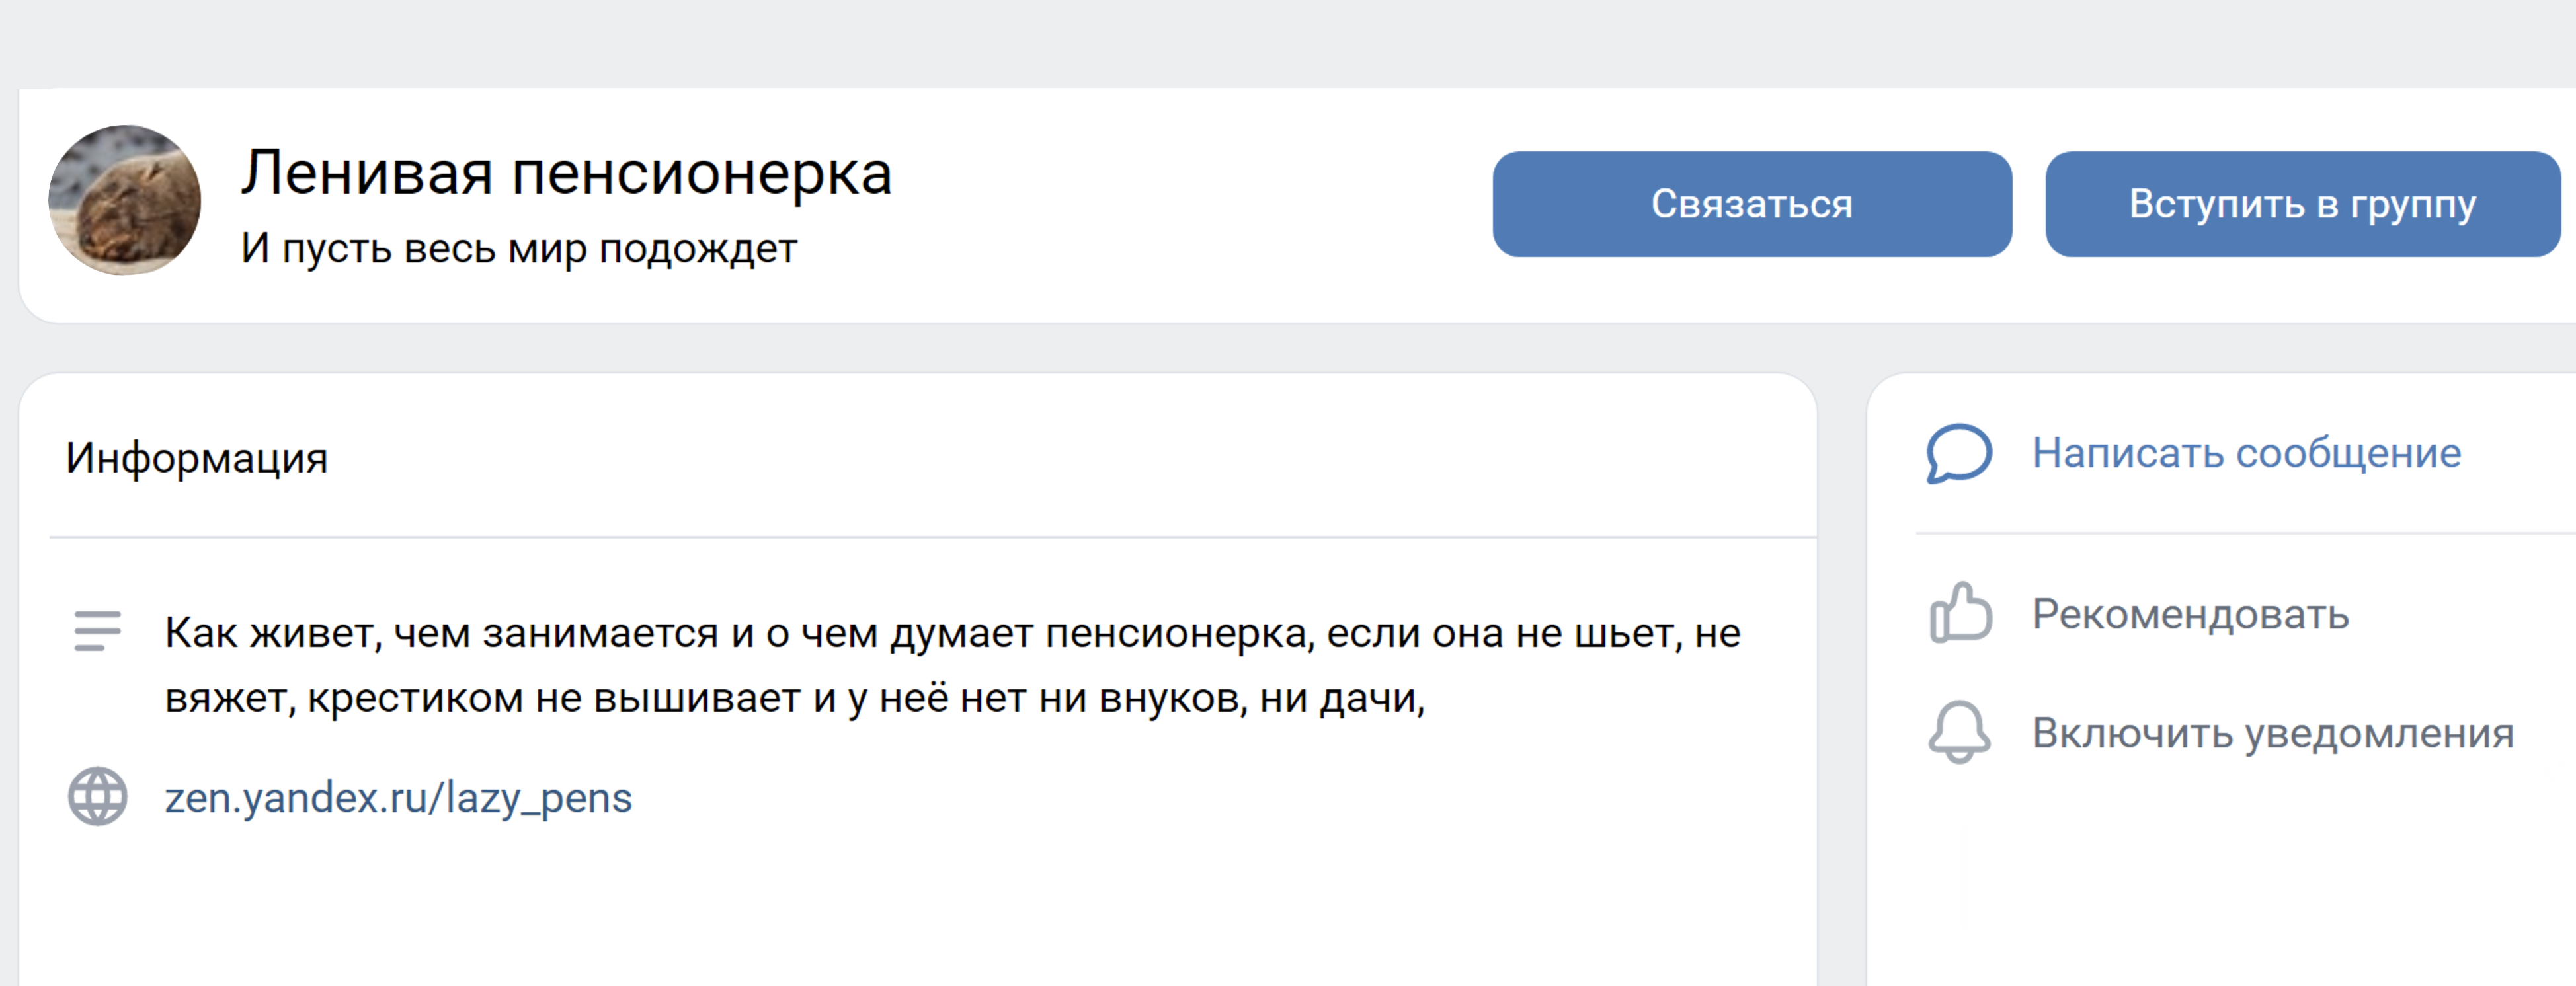
Task: Click the thumbs-up recommend icon
Action: point(1960,612)
